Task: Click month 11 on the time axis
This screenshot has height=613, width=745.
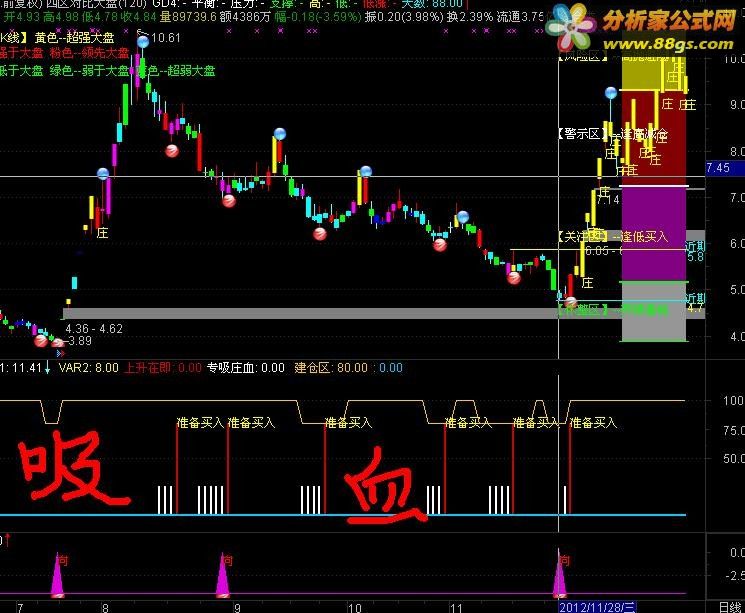Action: [x=456, y=607]
